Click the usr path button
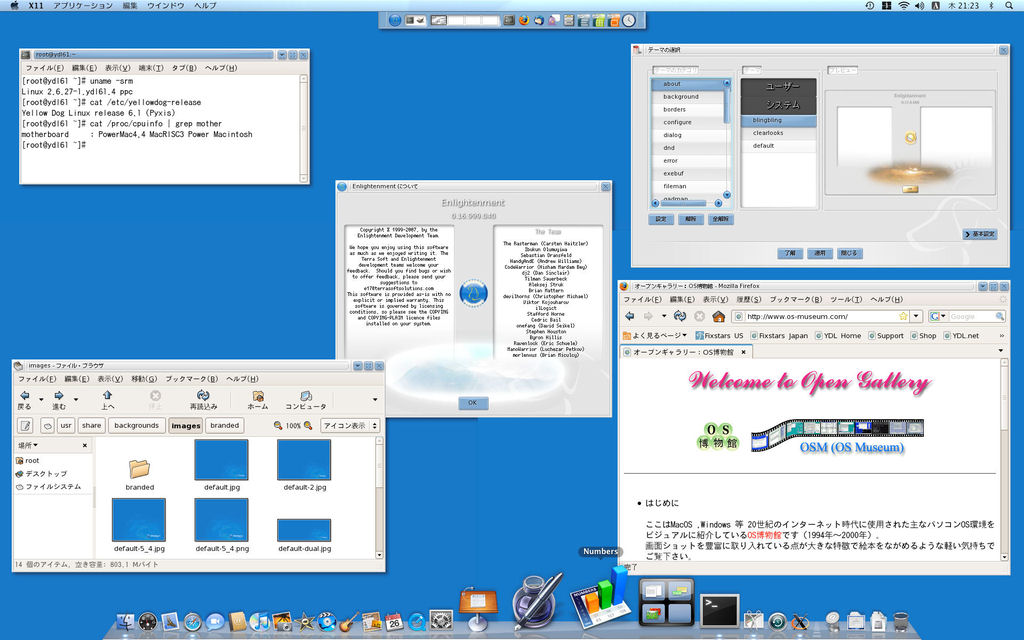 coord(66,426)
